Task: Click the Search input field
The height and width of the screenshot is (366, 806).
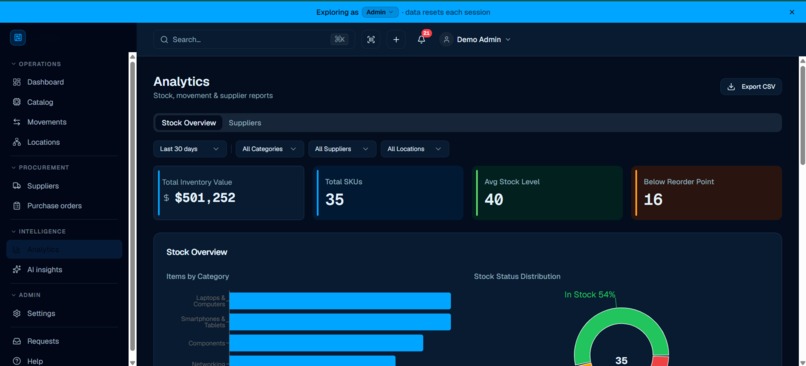Action: 254,40
